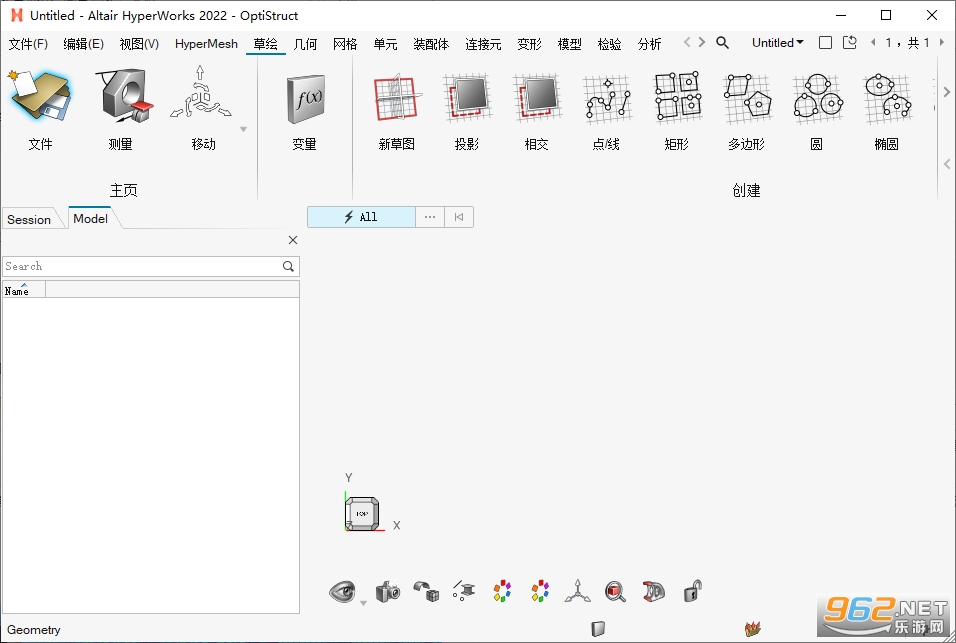Open the 装配体 assembly ribbon tab
Image resolution: width=956 pixels, height=643 pixels.
(431, 44)
